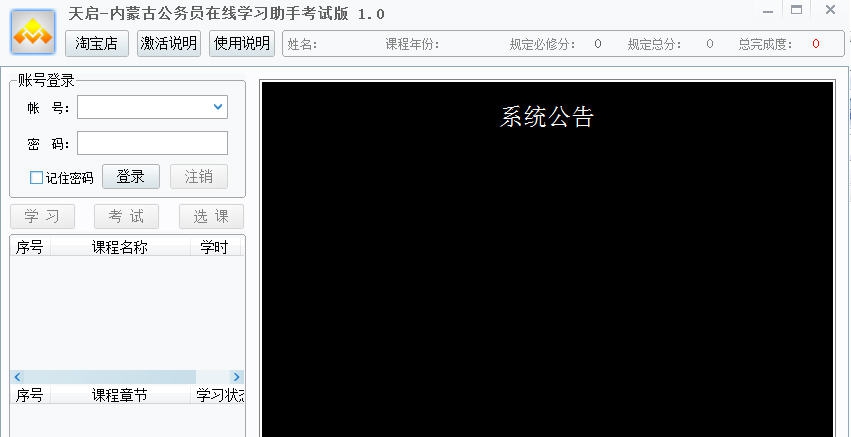Click the 姓名 label in status bar
The width and height of the screenshot is (851, 437).
(302, 45)
